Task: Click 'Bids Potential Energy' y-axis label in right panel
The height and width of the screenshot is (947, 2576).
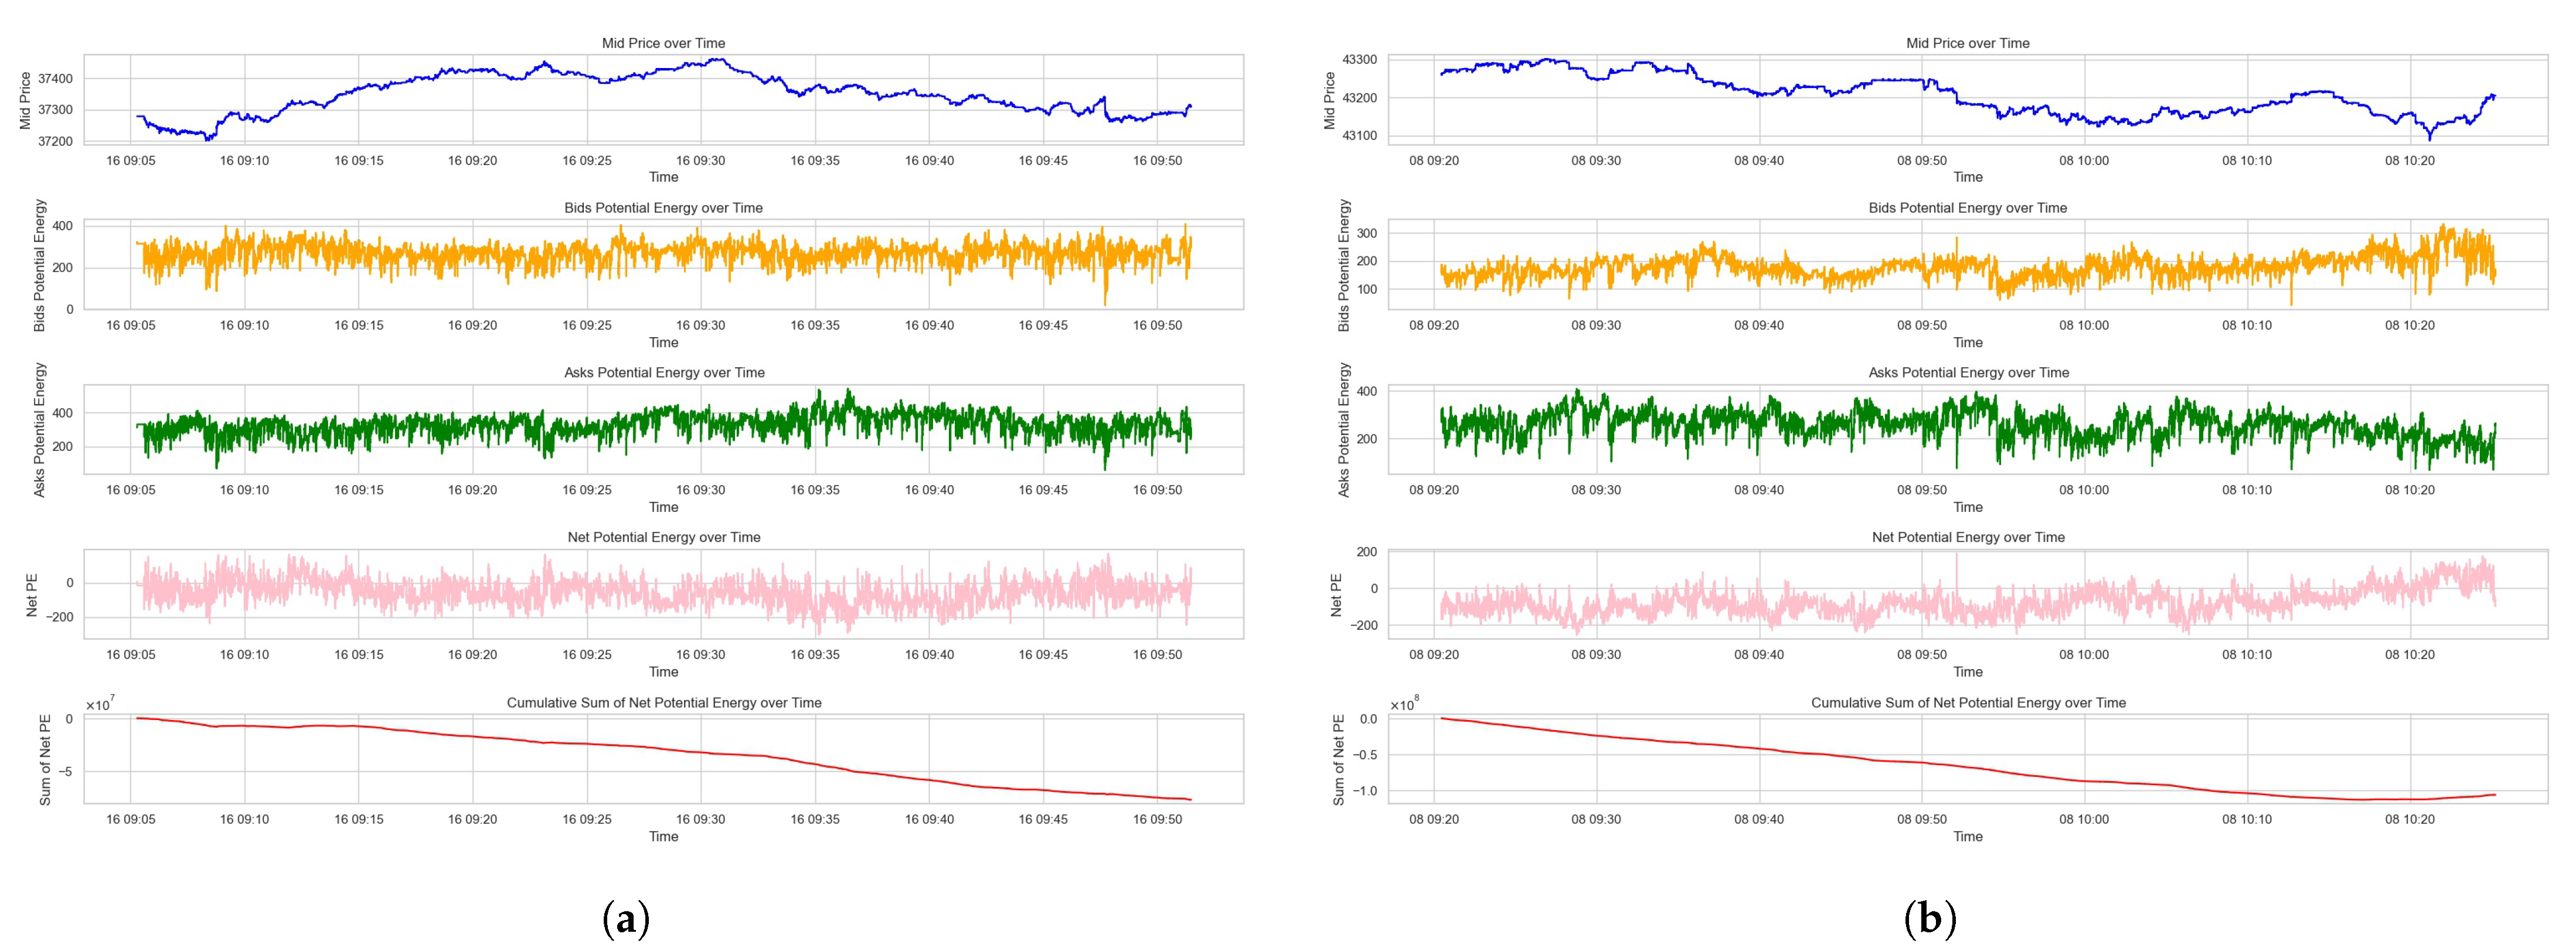Action: pos(1344,265)
